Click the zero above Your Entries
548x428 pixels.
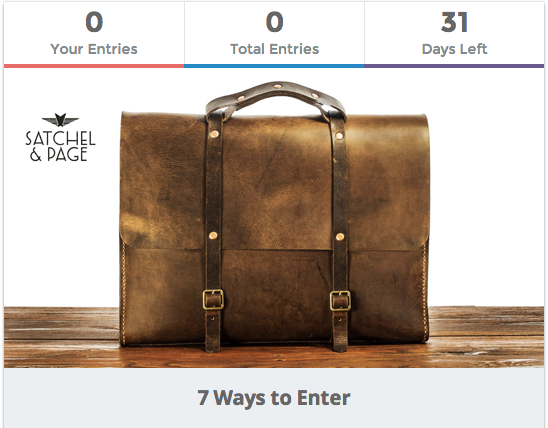[x=94, y=22]
